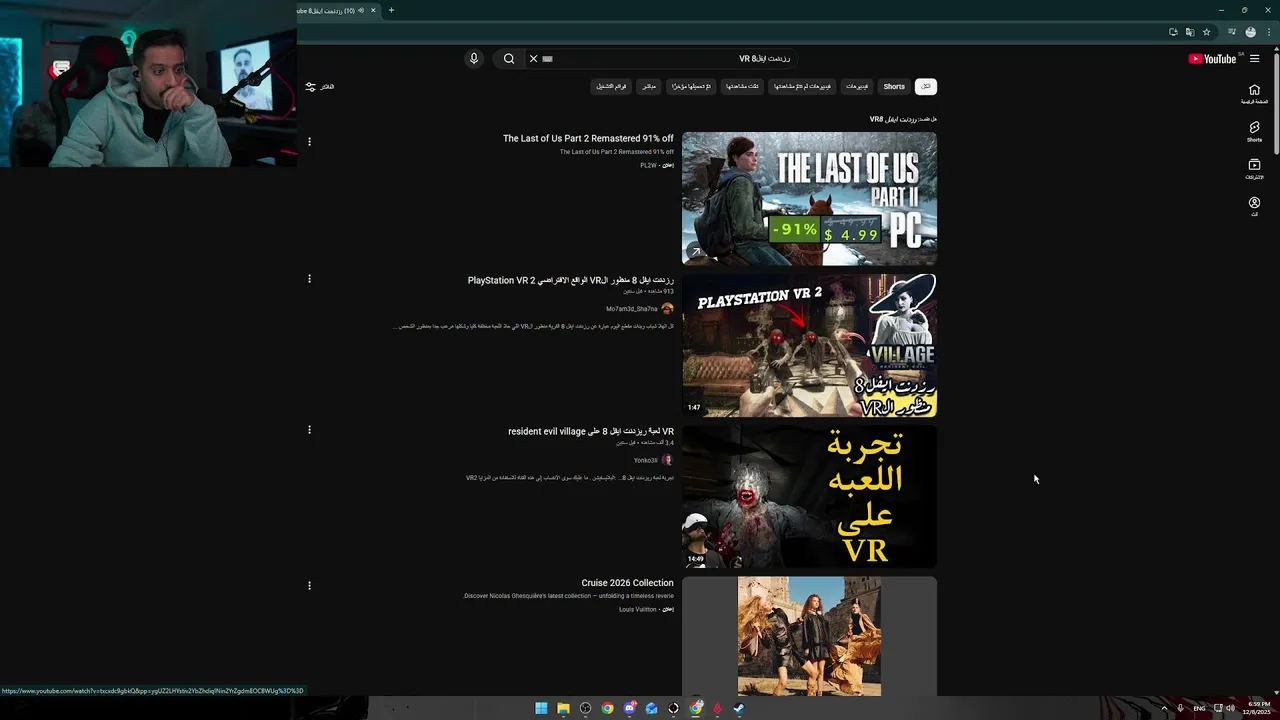1280x720 pixels.
Task: Open Discord from the taskbar
Action: [629, 709]
